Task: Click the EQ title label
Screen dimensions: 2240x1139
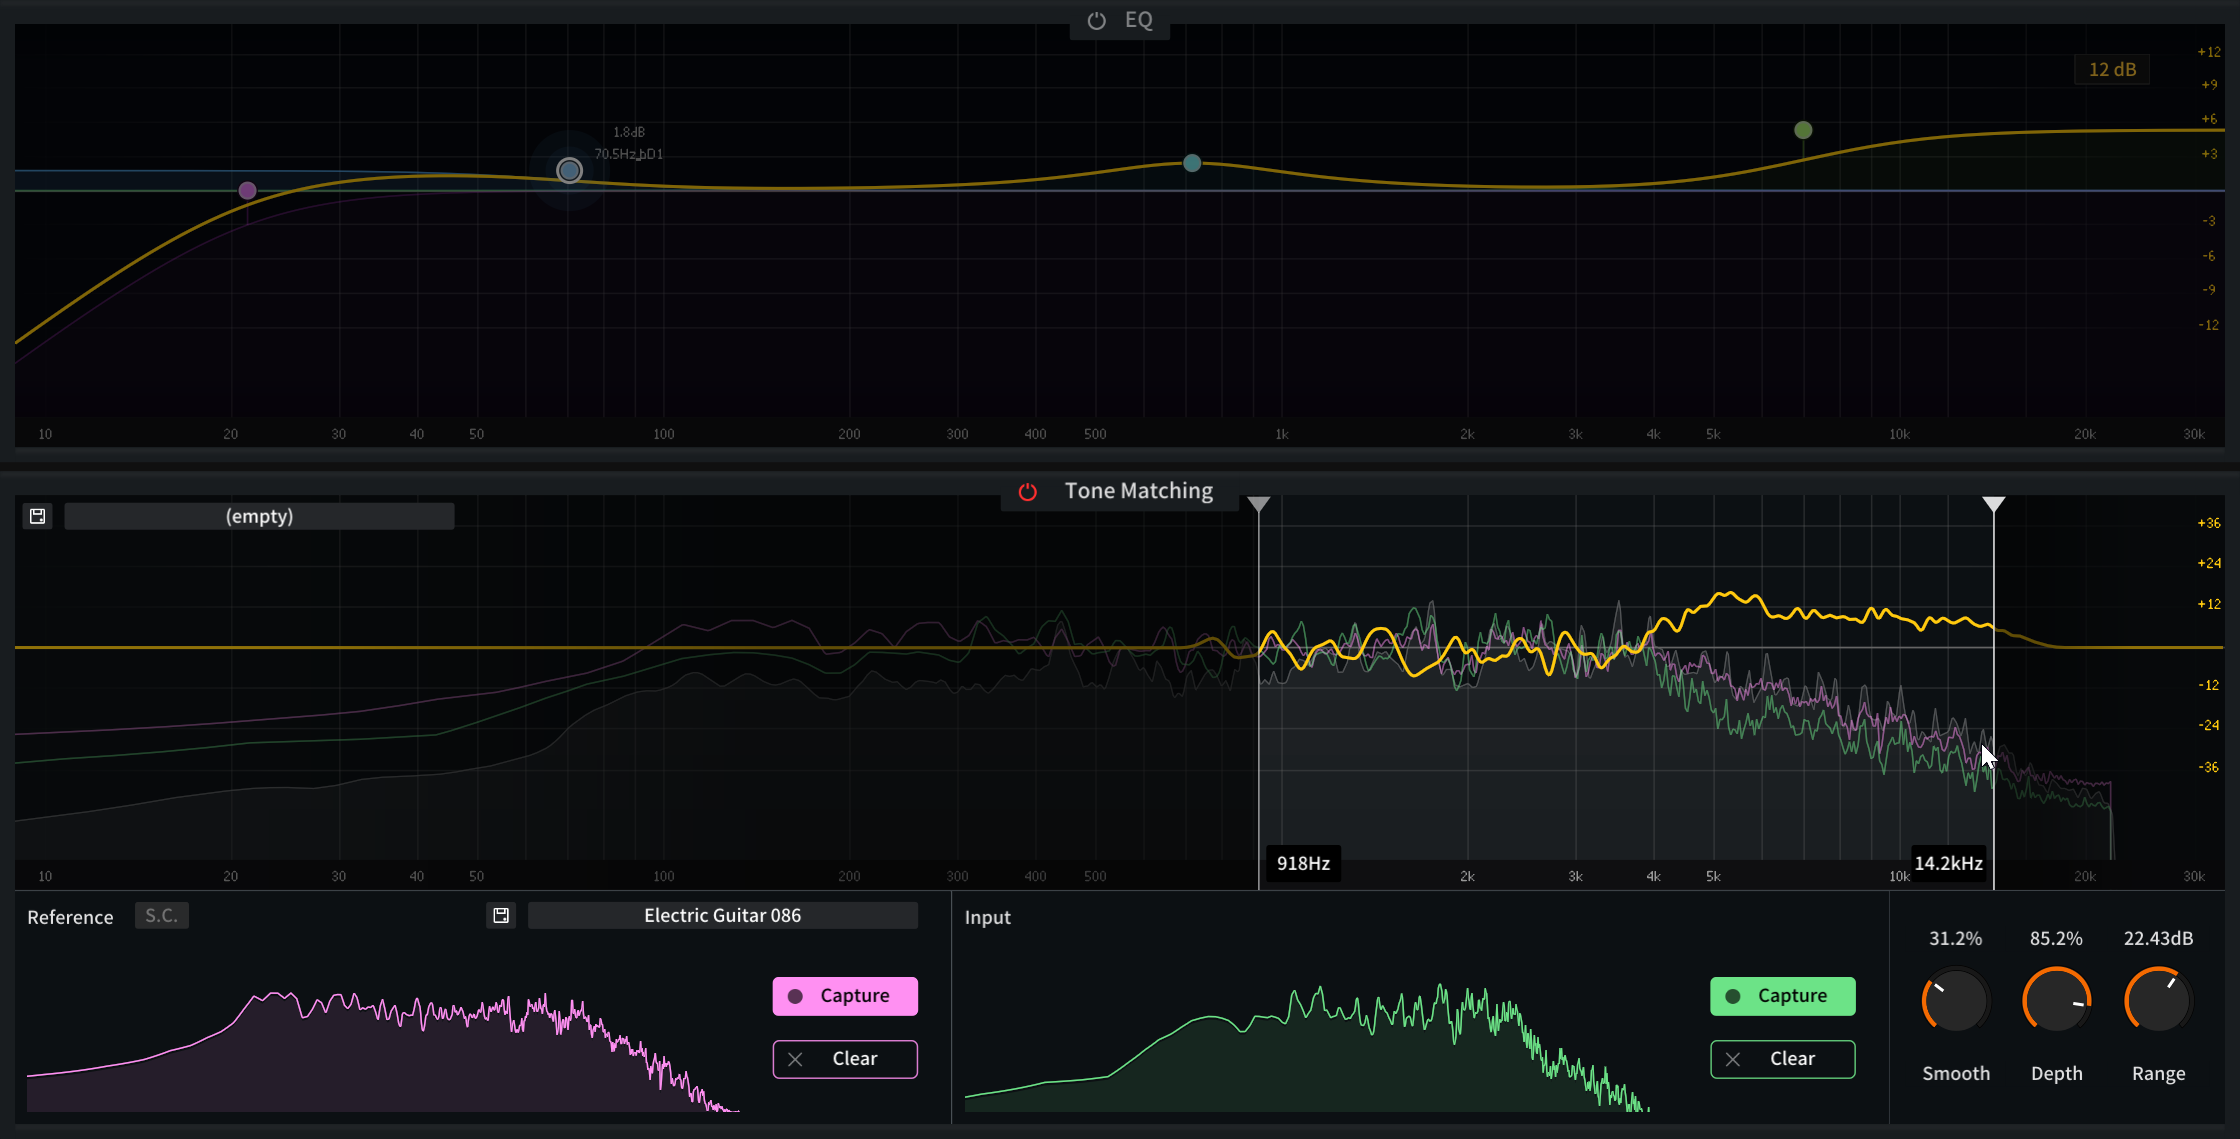Action: [1139, 20]
